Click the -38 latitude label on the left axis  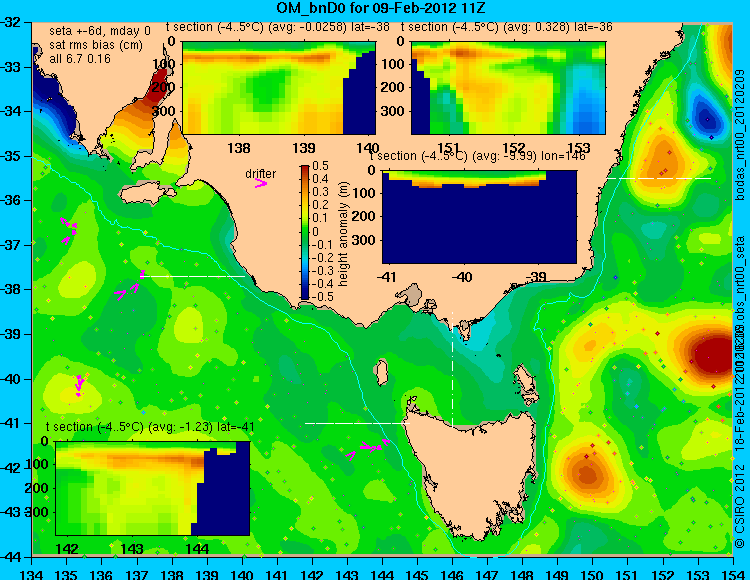click(12, 289)
